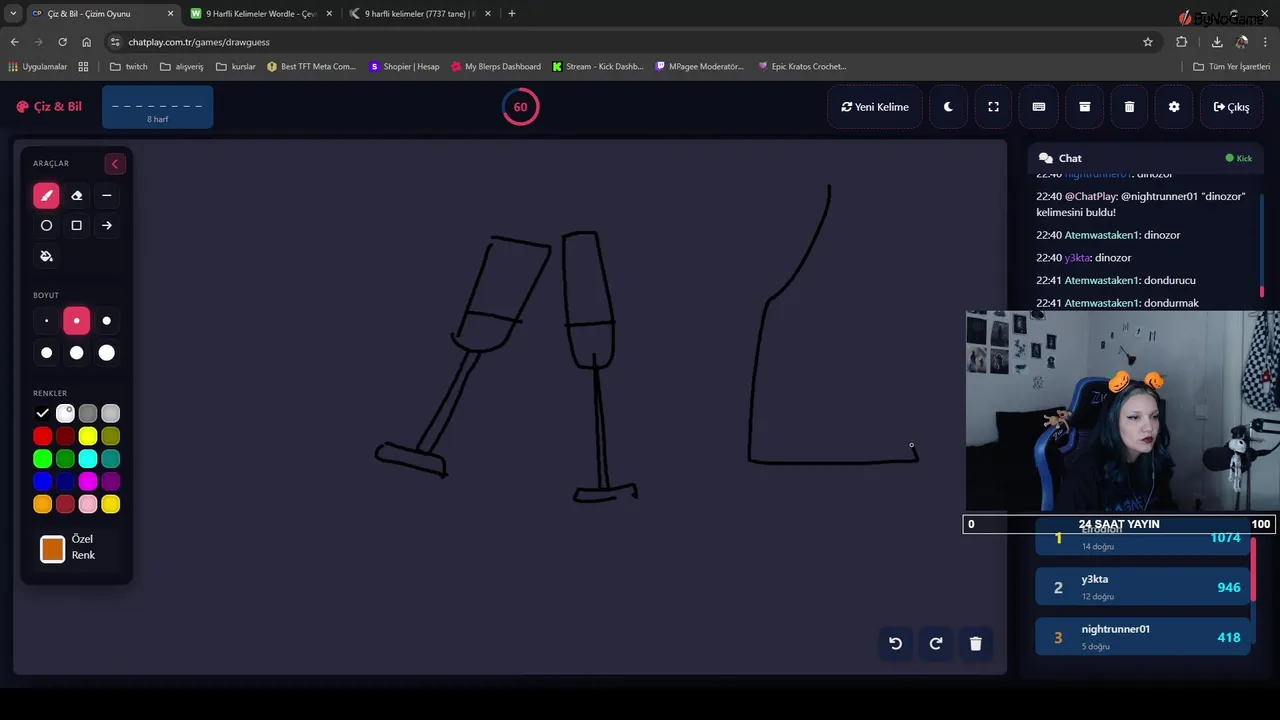
Task: Click the 8 harf word hint box
Action: pos(157,107)
